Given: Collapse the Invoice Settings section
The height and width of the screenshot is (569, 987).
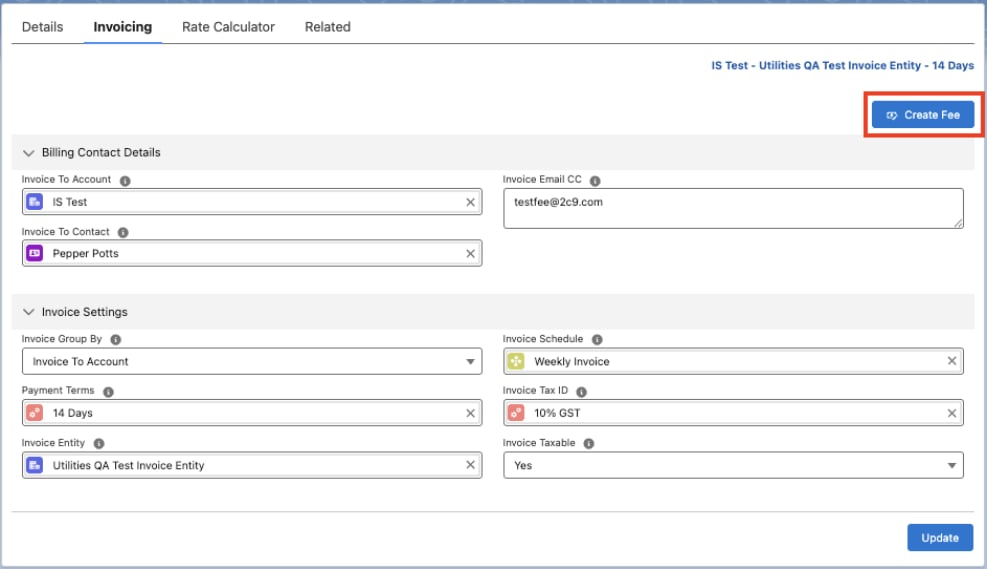Looking at the screenshot, I should 28,312.
